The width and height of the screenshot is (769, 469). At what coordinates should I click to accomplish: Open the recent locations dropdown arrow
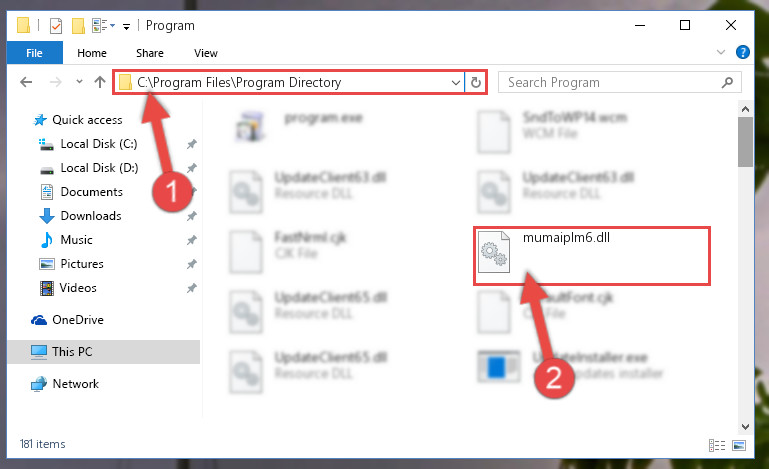tap(79, 81)
